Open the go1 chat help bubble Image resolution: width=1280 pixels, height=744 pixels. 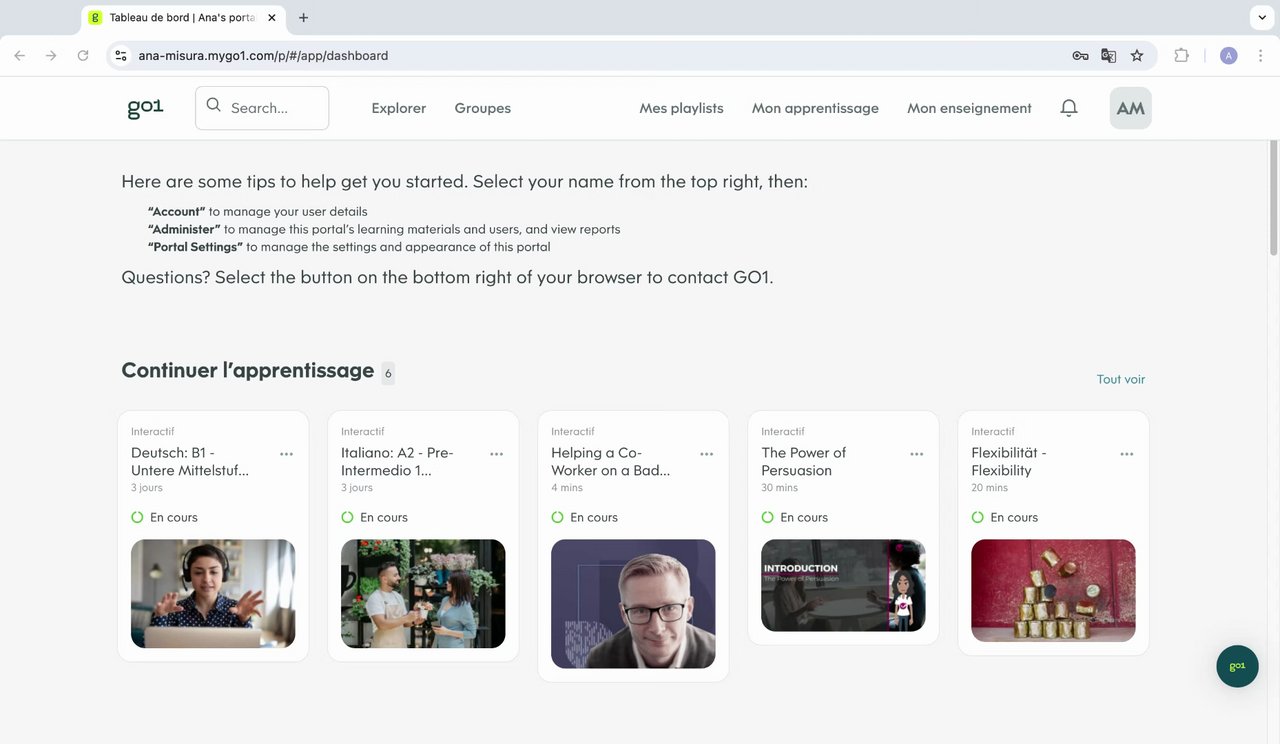pos(1237,666)
